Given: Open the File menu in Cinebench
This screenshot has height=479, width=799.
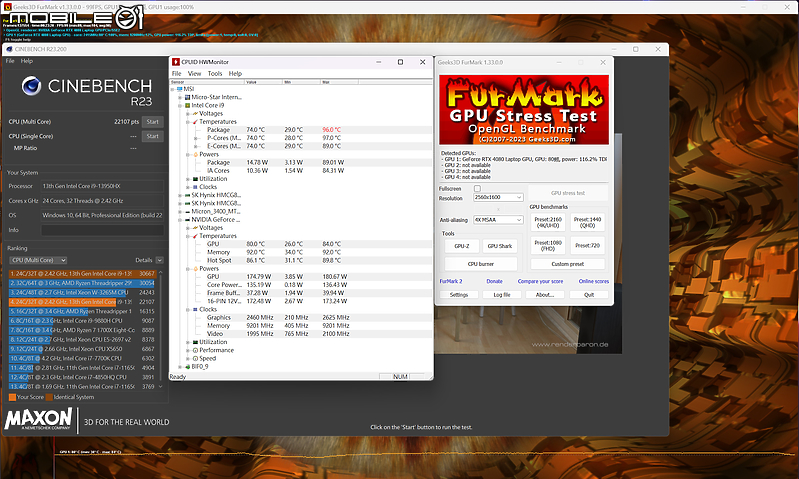Looking at the screenshot, I should point(10,61).
